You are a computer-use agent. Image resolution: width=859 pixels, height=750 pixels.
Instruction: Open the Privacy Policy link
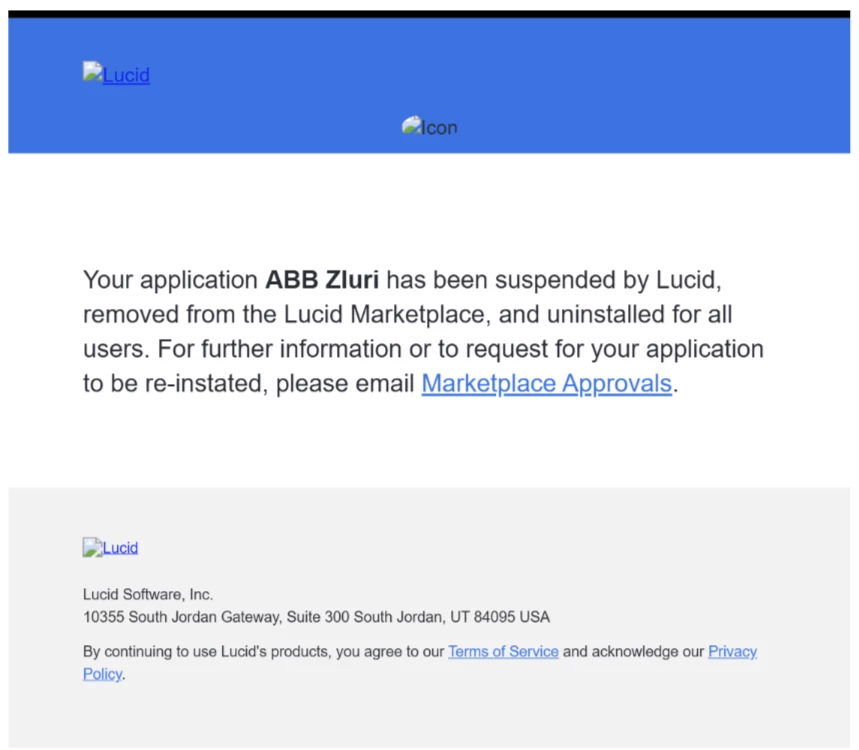(x=732, y=651)
